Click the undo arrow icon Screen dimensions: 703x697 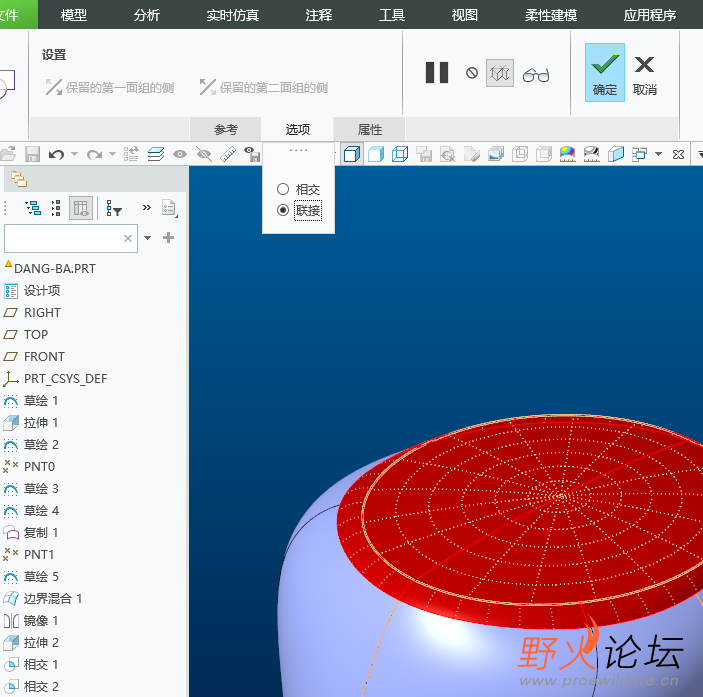(x=56, y=154)
